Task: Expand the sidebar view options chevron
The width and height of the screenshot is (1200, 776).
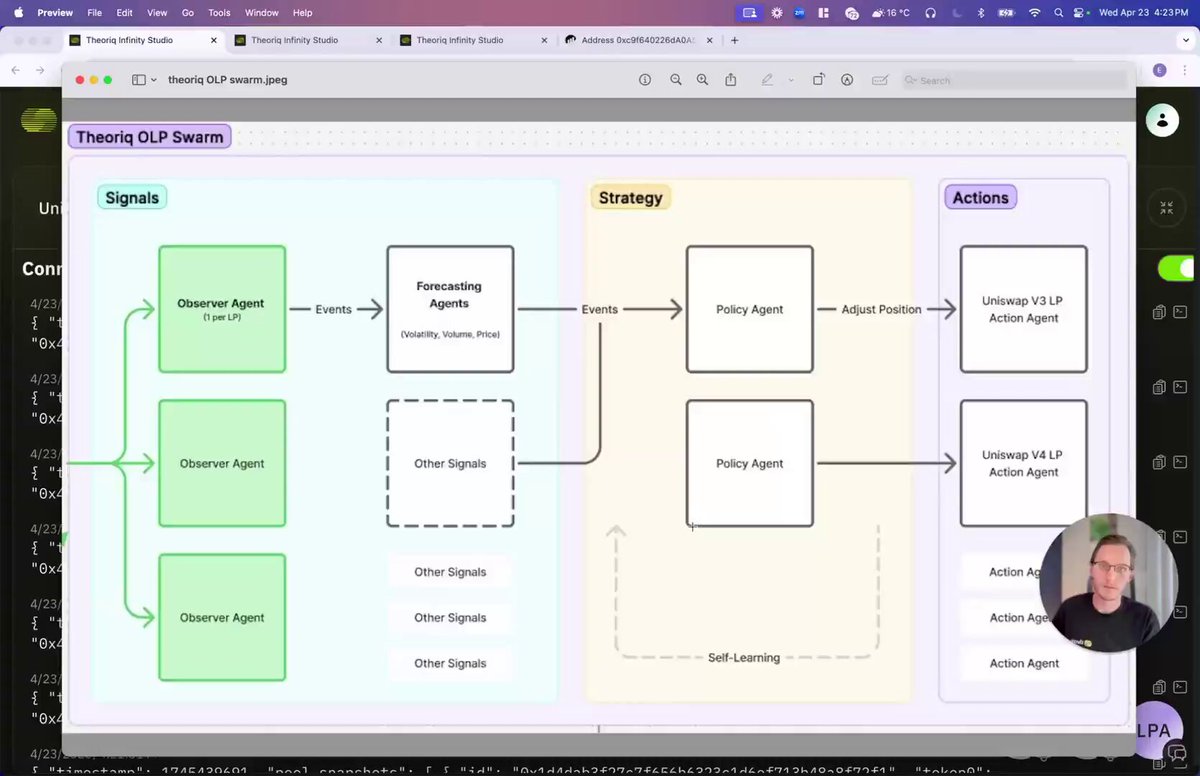Action: 154,80
